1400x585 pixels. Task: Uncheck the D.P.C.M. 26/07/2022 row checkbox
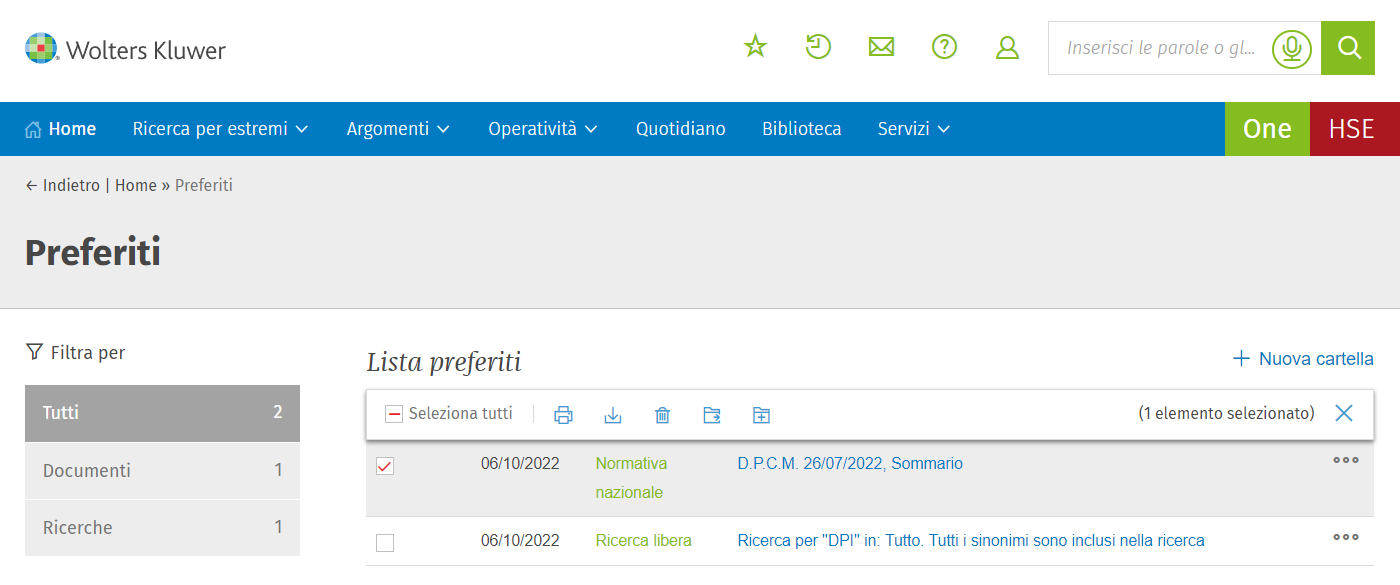click(385, 466)
